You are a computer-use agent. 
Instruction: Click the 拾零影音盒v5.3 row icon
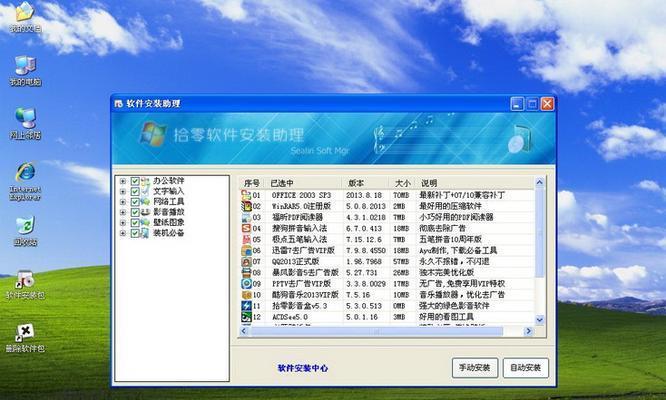point(246,306)
